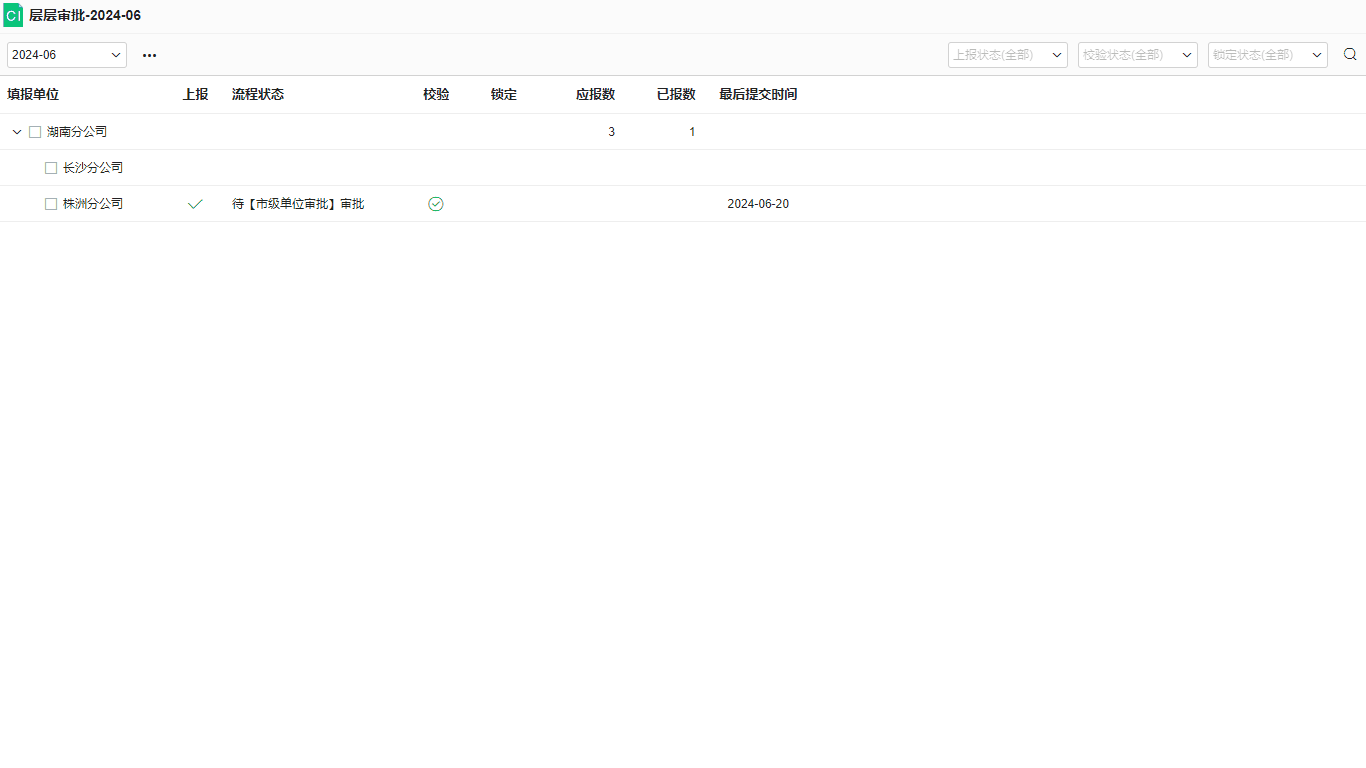Collapse the 湖南分公司 tree node
1366x768 pixels.
[x=17, y=132]
